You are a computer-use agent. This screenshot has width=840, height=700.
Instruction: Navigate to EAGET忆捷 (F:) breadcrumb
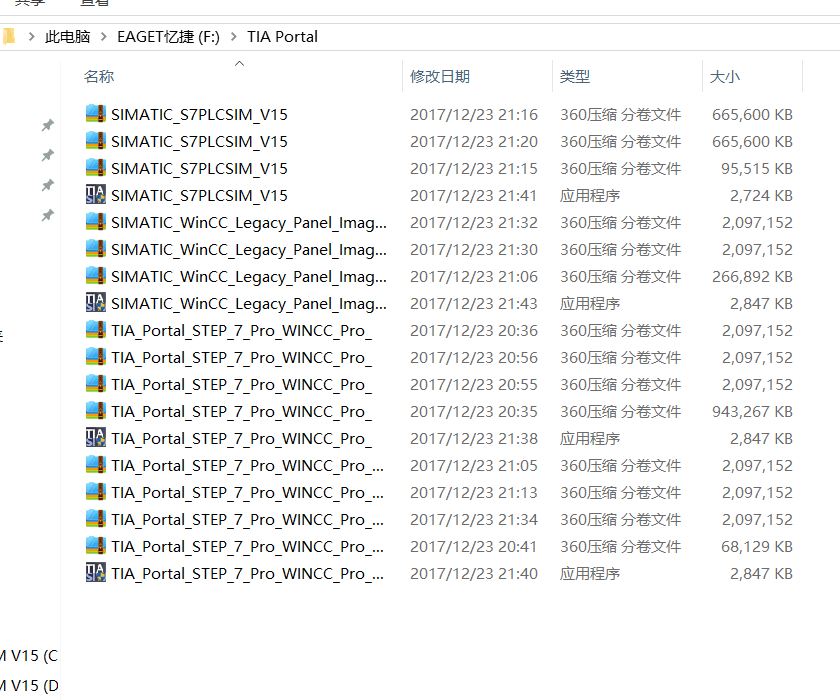click(x=168, y=37)
